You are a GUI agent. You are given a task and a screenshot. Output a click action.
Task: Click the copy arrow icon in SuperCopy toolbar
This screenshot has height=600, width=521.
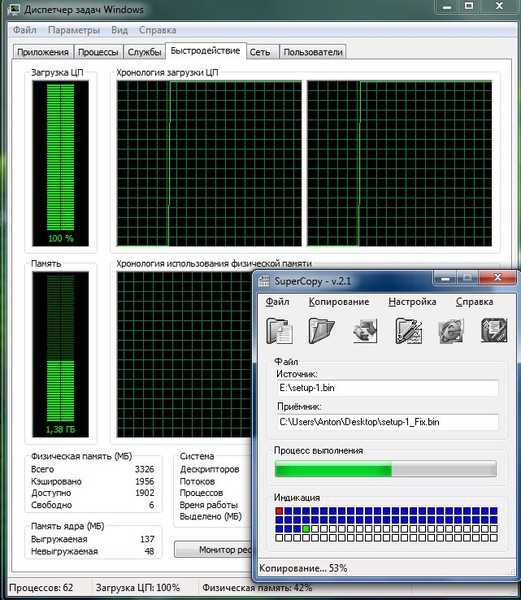pyautogui.click(x=365, y=331)
